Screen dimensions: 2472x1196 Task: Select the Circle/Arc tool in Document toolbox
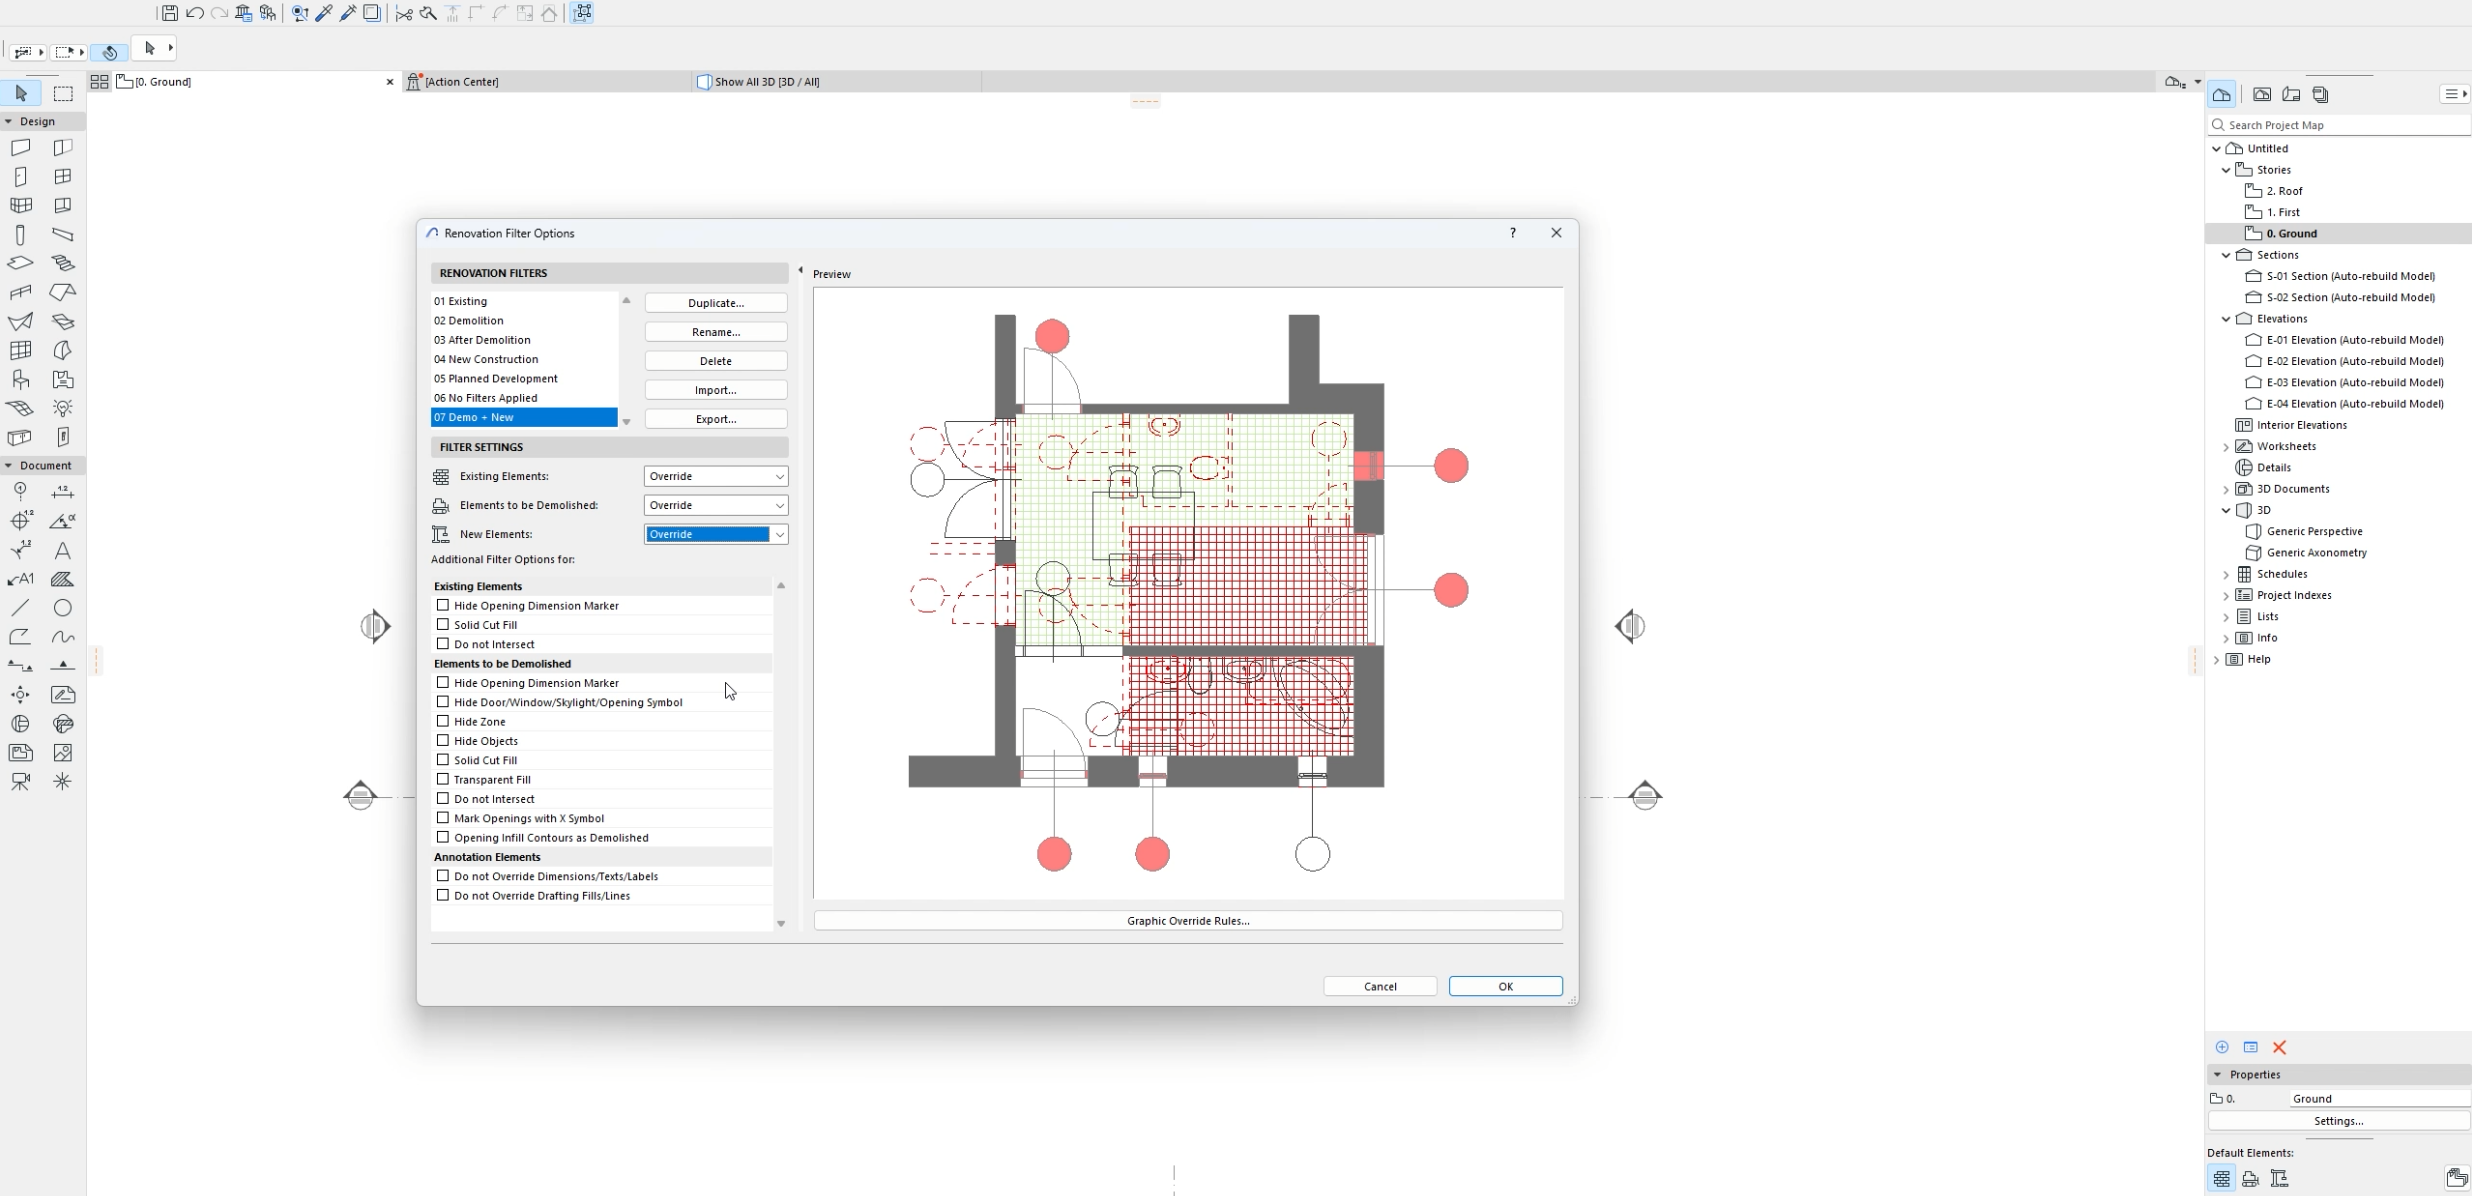(63, 608)
